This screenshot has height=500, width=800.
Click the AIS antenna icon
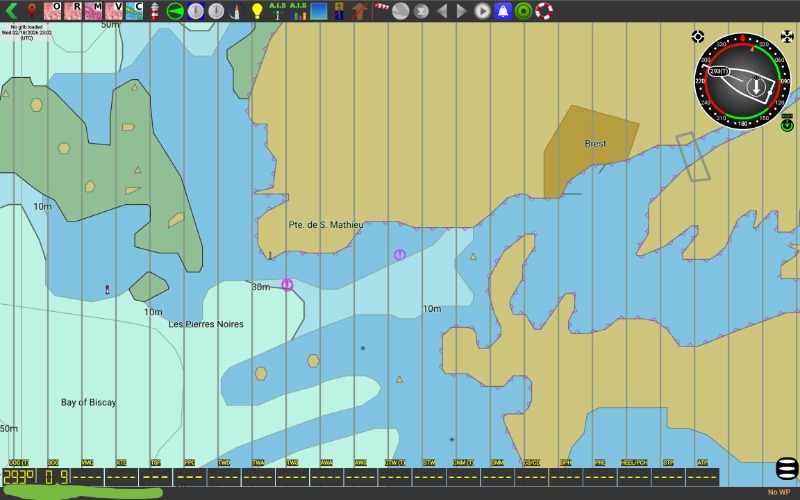point(277,11)
